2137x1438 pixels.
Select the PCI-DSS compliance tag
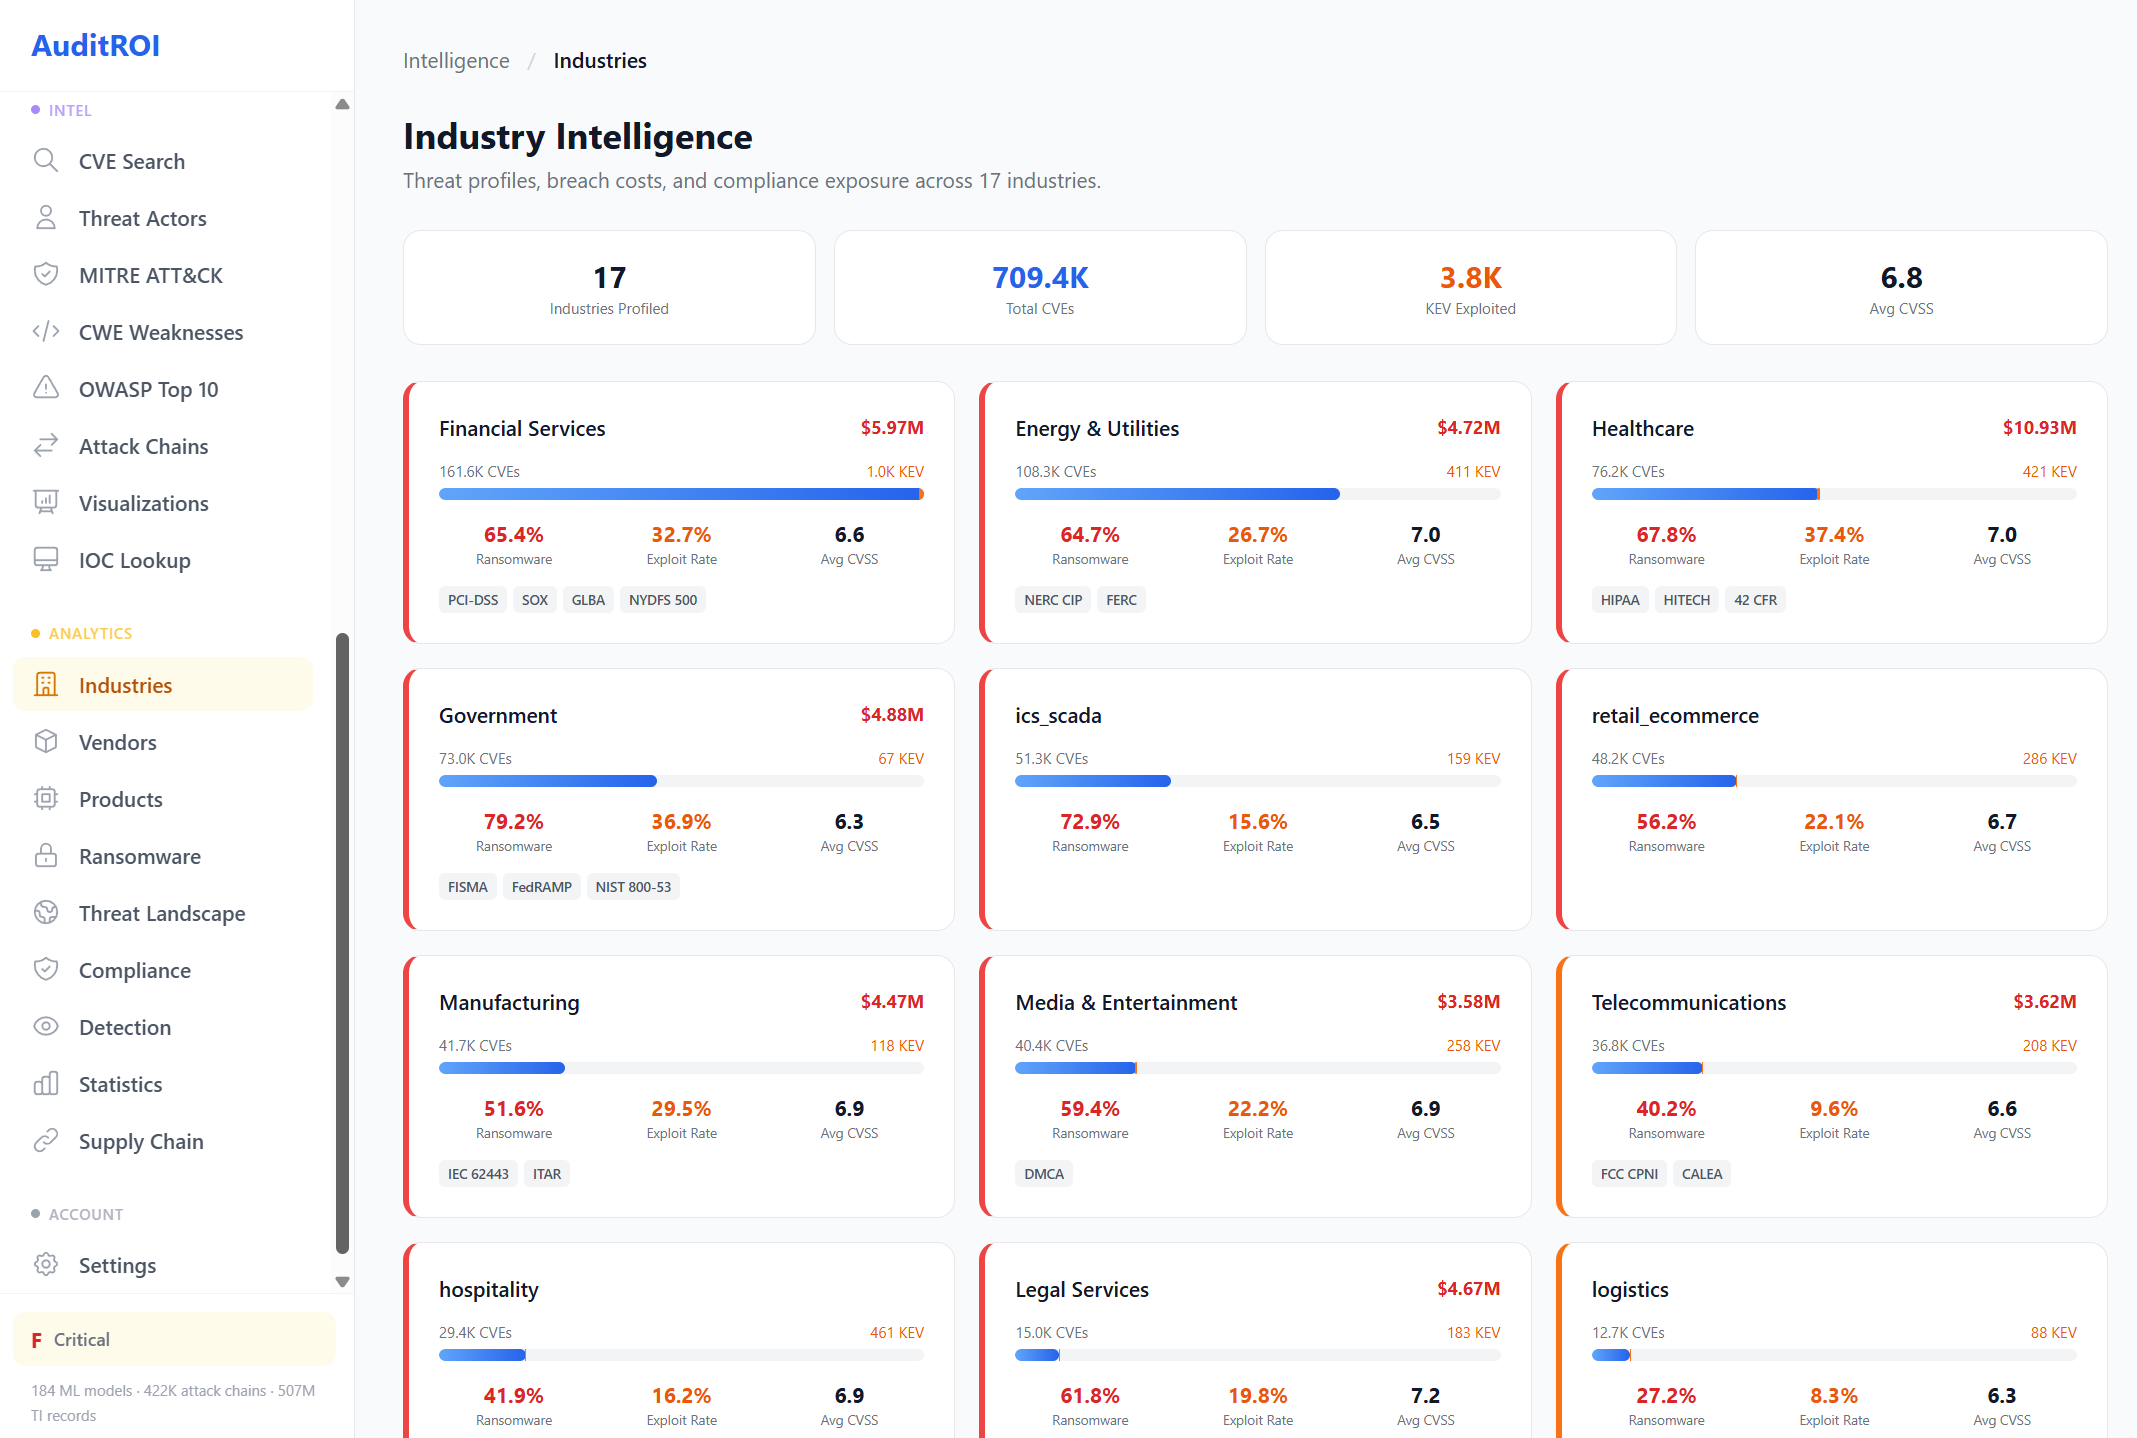[472, 599]
